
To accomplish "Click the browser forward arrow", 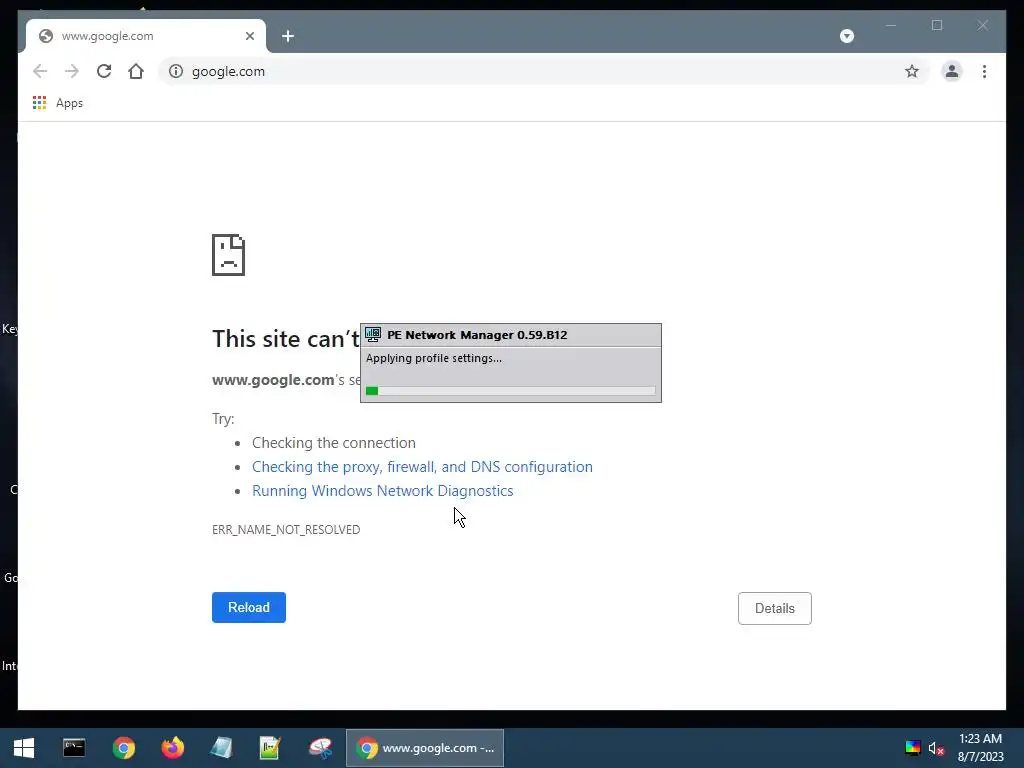I will pos(72,71).
